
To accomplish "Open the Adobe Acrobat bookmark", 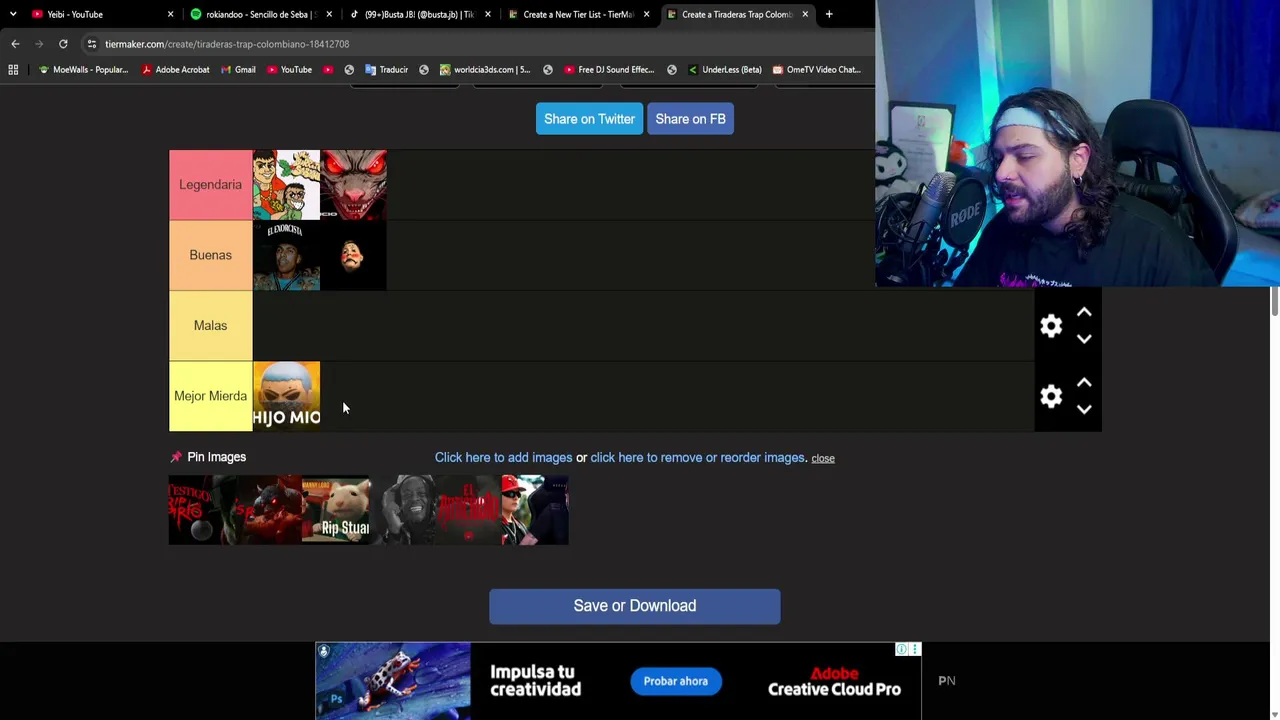I will pos(176,70).
